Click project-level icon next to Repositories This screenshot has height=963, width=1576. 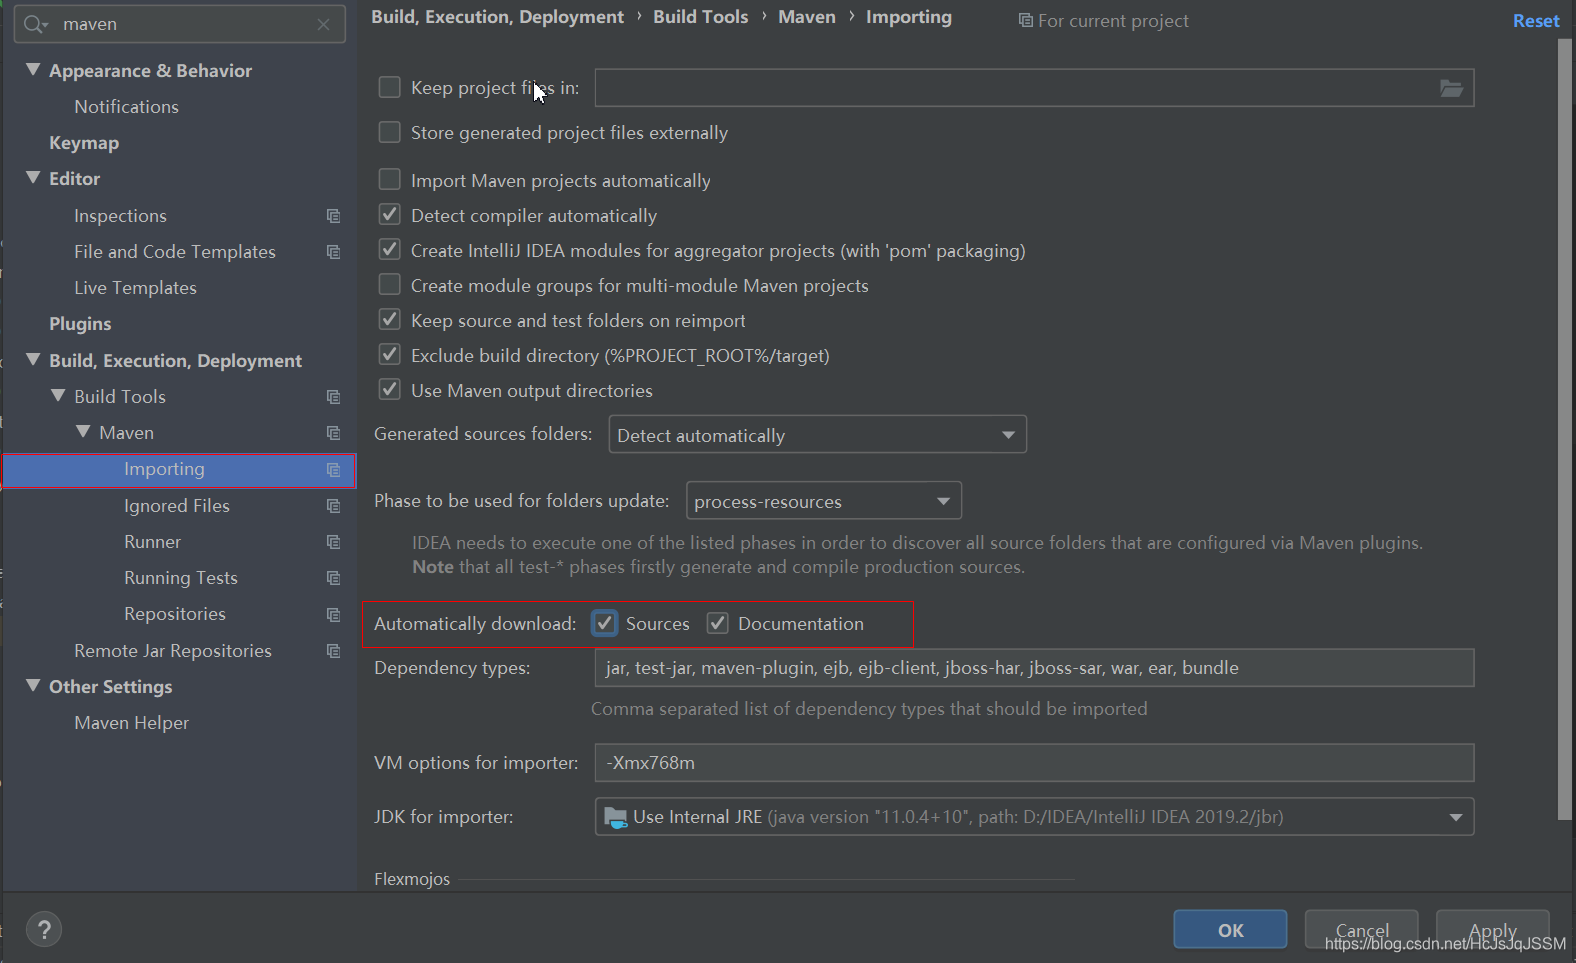(x=333, y=614)
